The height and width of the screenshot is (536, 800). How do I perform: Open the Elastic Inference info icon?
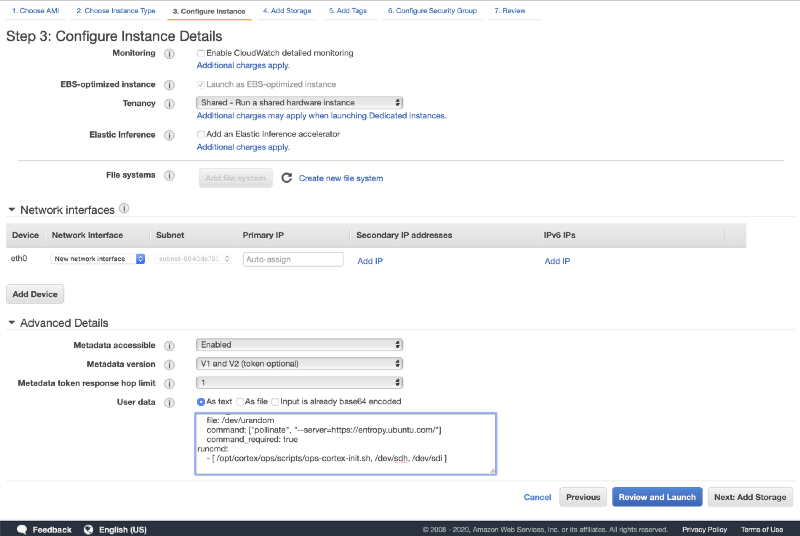point(169,135)
